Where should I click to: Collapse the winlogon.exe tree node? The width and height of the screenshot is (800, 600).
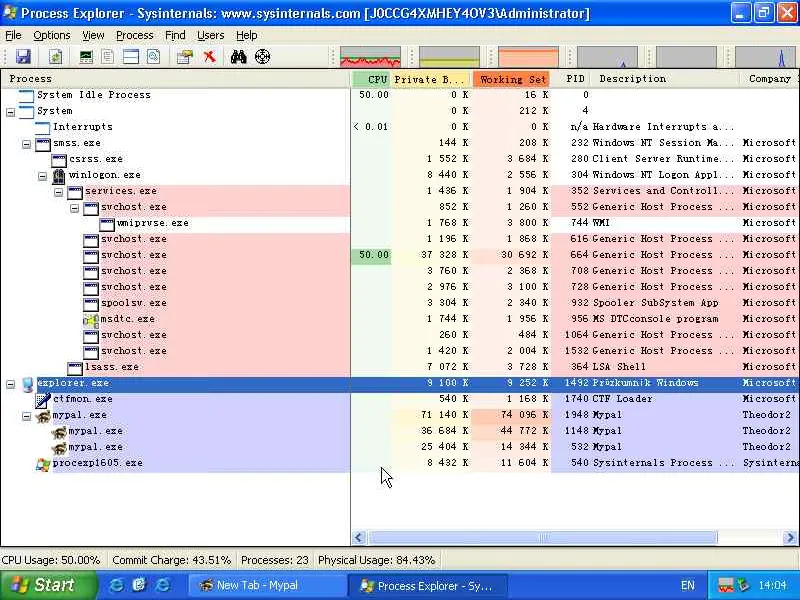tap(43, 177)
